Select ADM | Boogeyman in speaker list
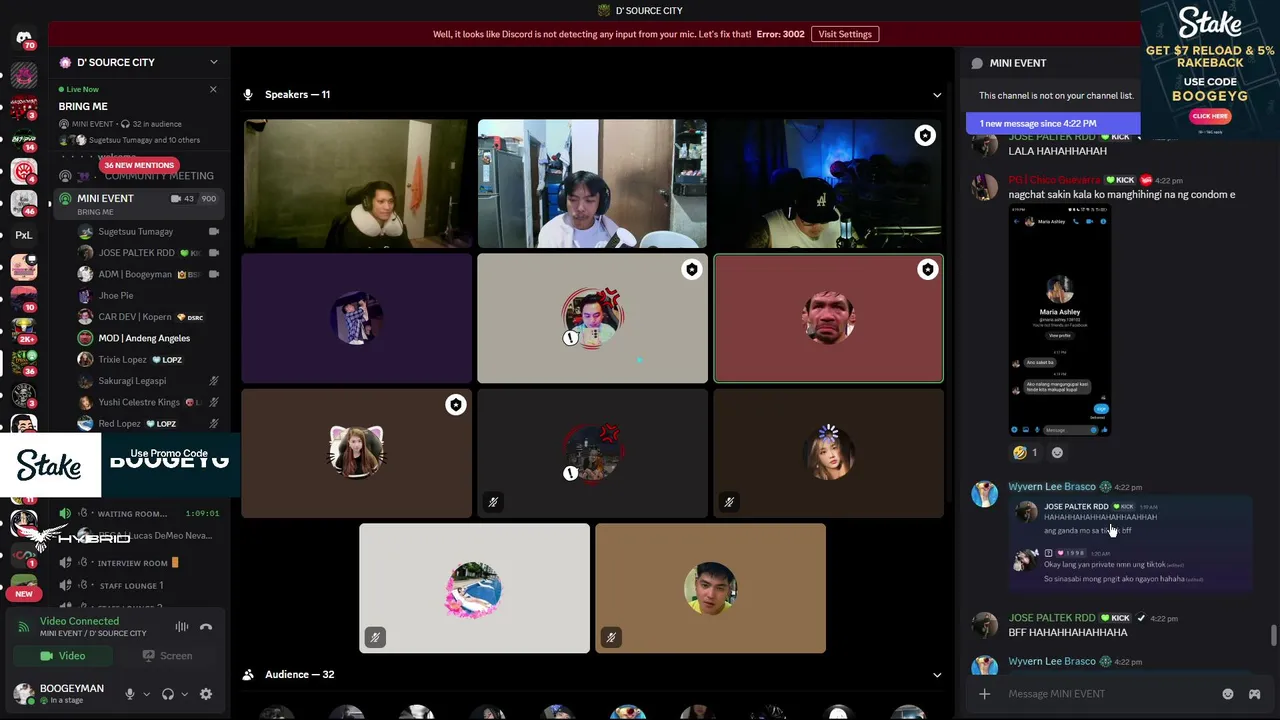1280x720 pixels. (x=149, y=274)
